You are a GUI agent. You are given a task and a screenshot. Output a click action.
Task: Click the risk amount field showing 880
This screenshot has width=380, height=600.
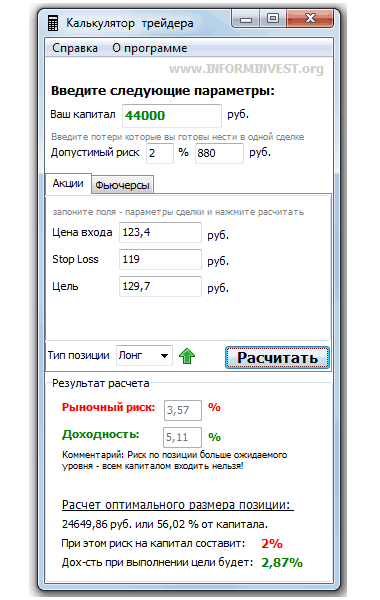pyautogui.click(x=219, y=153)
